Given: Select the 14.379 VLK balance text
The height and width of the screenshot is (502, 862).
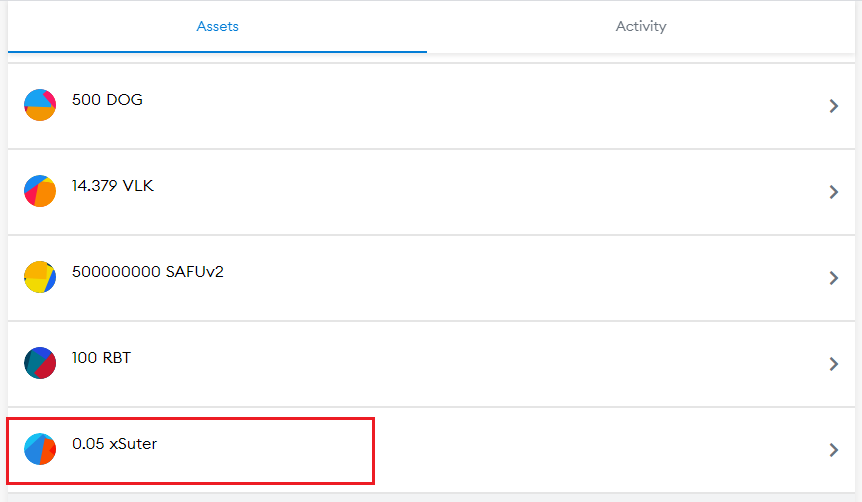Looking at the screenshot, I should point(113,186).
